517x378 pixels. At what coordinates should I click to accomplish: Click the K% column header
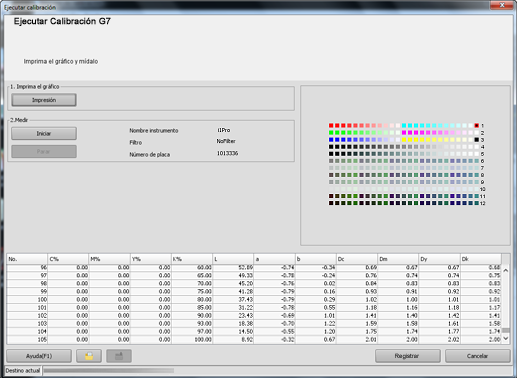192,259
